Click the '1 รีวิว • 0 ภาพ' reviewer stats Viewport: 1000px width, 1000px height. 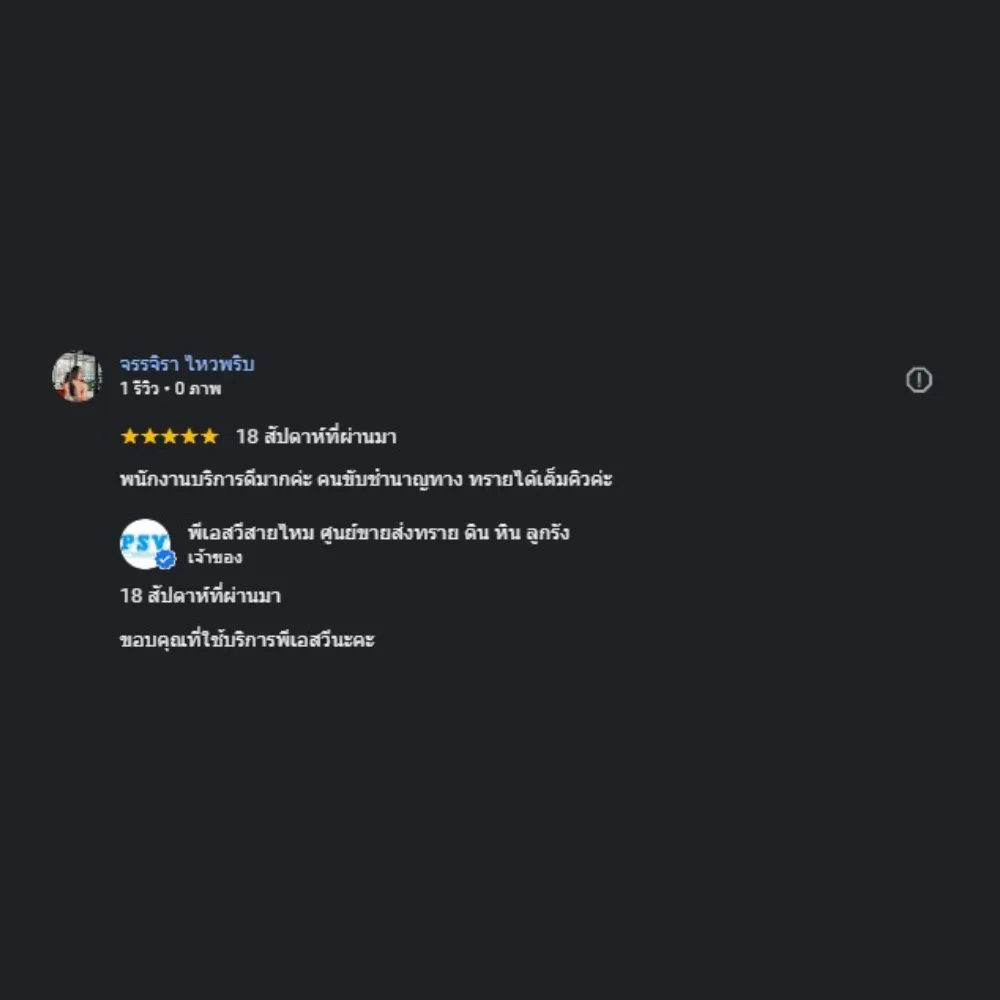[170, 388]
